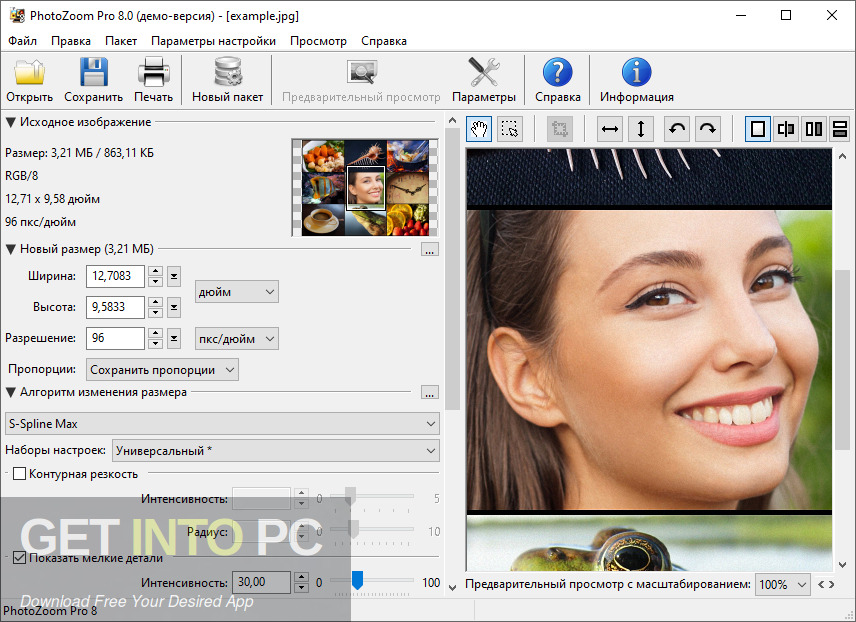
Task: Open the Информация icon
Action: click(637, 72)
